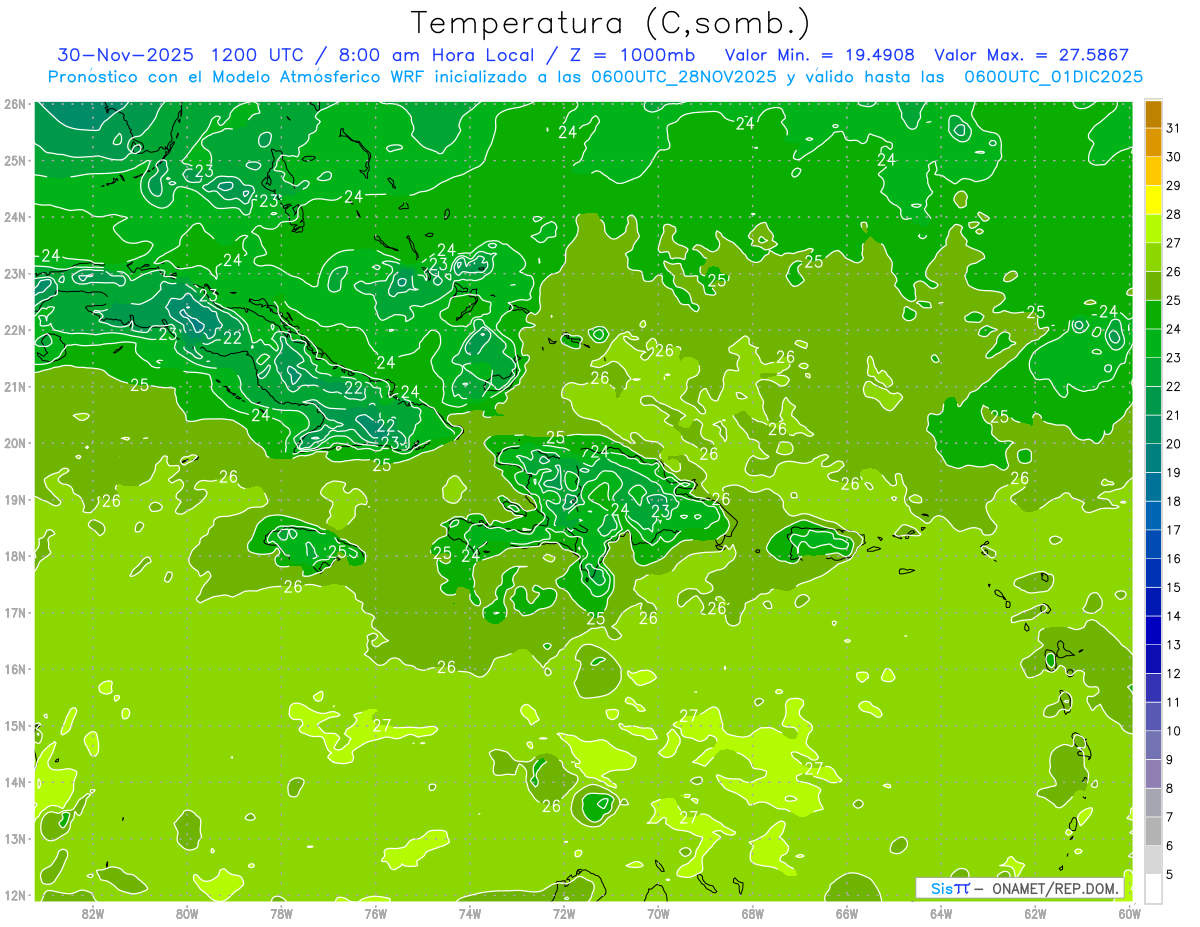Click the '64W' longitude axis label

(x=941, y=913)
